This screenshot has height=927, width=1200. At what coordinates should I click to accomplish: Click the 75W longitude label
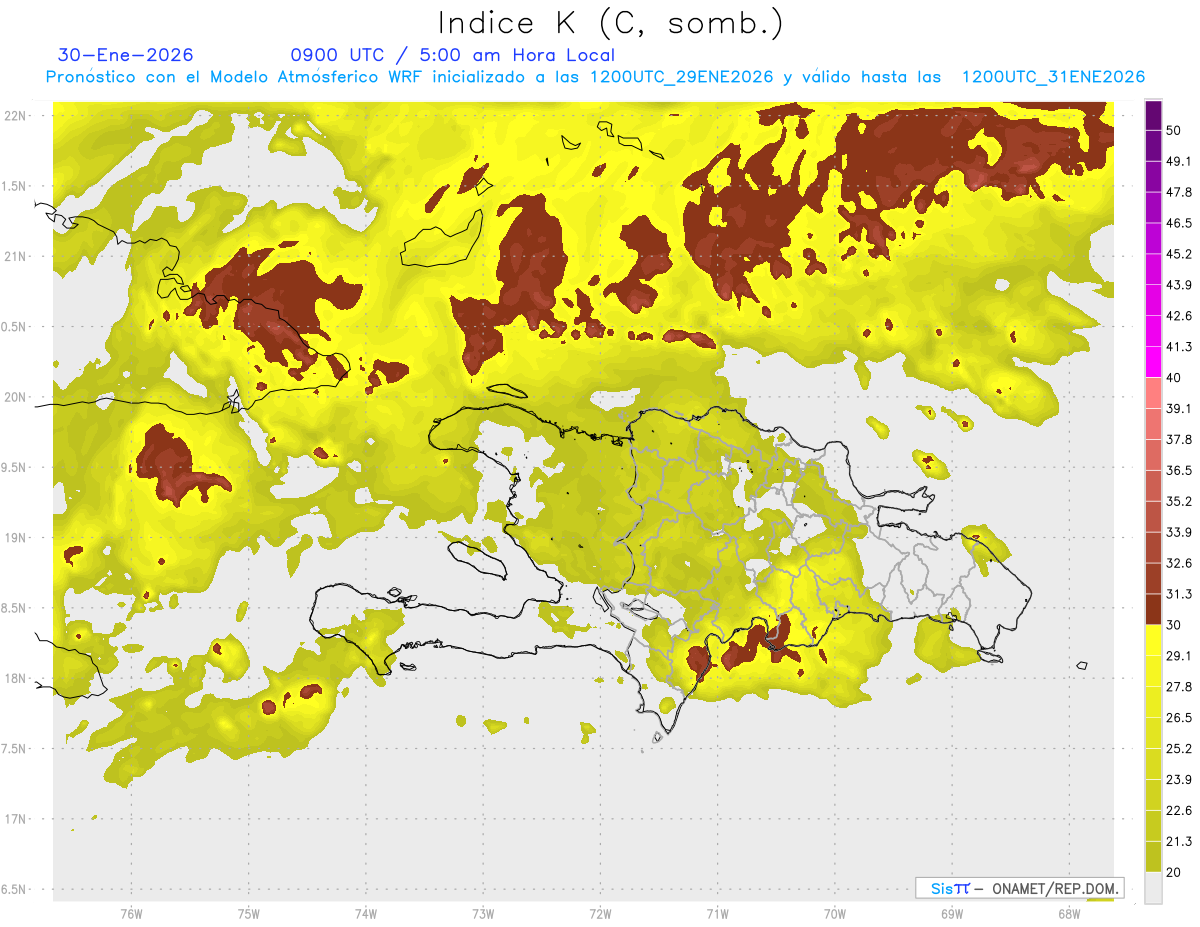coord(248,913)
